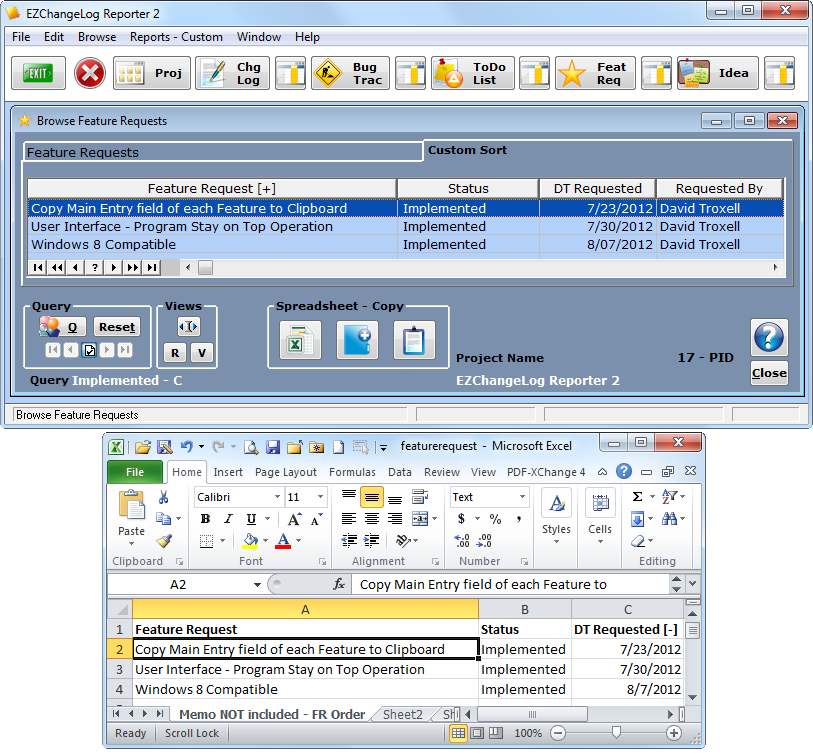Viewport: 813px width, 754px height.
Task: Click the Excel zoom slider handle
Action: point(616,732)
